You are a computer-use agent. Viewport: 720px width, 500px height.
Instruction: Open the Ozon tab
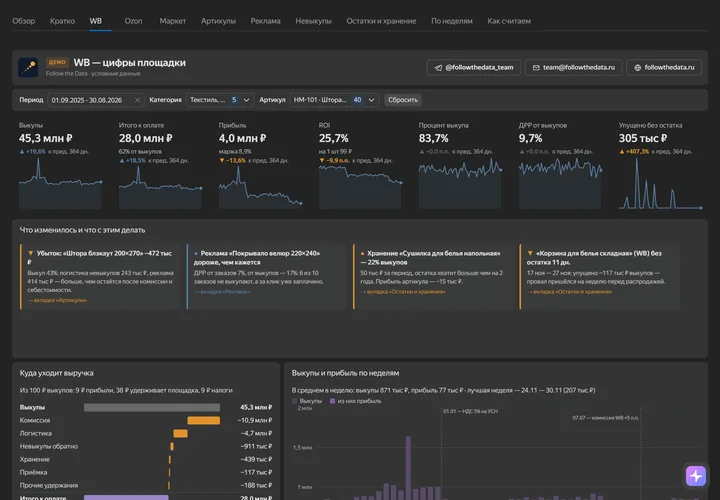133,21
